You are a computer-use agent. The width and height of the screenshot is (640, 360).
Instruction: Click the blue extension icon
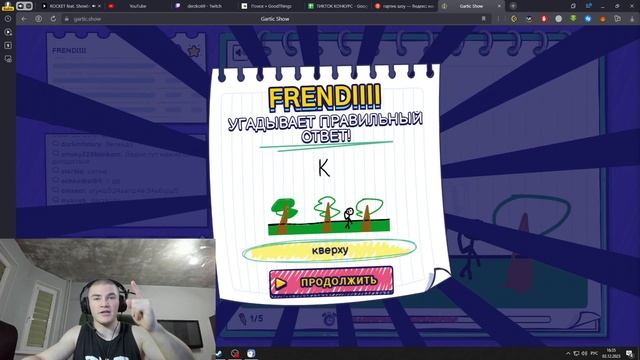click(588, 19)
